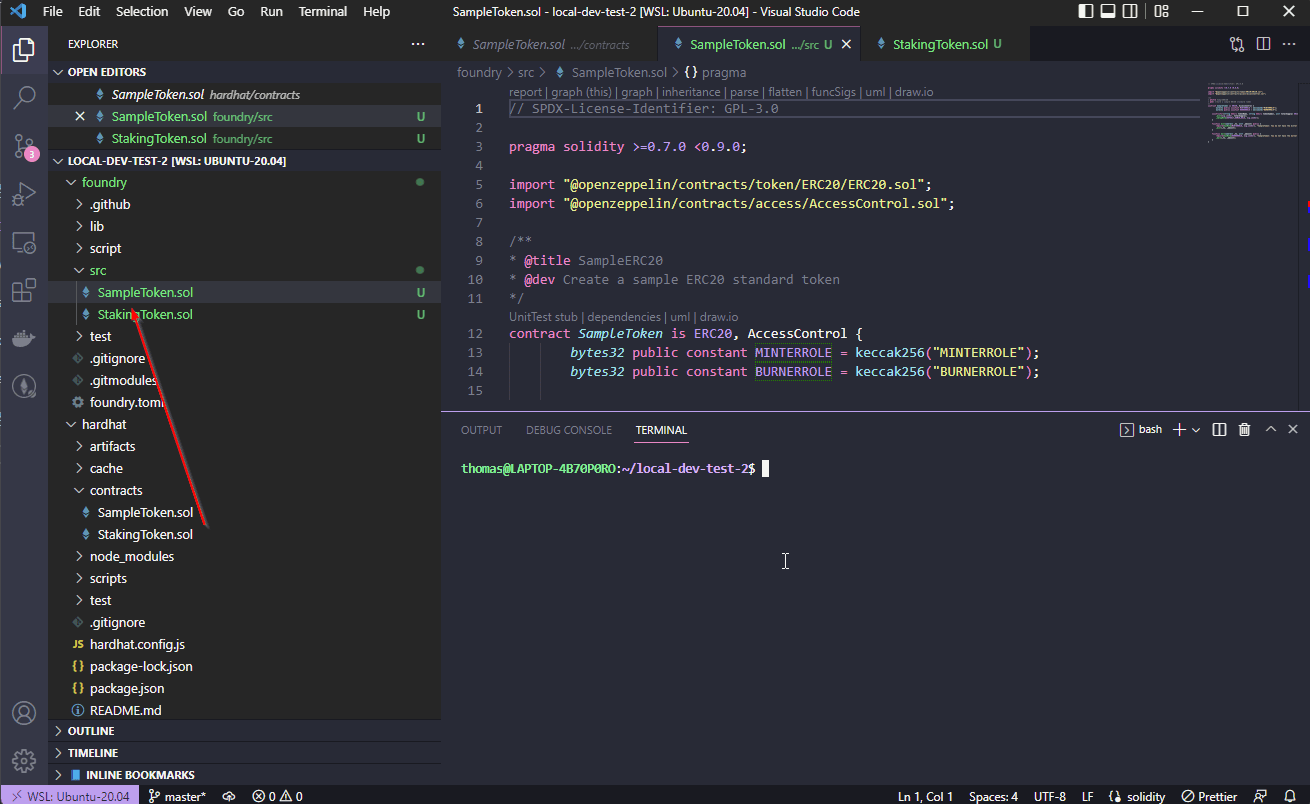This screenshot has width=1310, height=804.
Task: Expand the artifacts folder
Action: (x=81, y=446)
